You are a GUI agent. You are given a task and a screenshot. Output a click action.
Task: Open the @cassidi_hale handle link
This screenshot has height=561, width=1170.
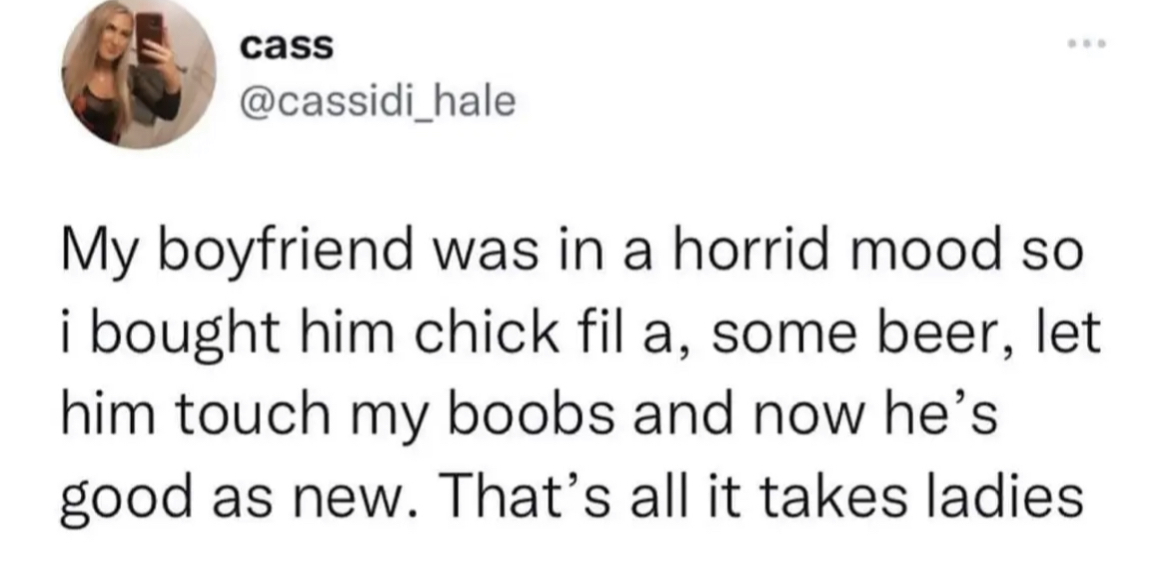coord(378,102)
